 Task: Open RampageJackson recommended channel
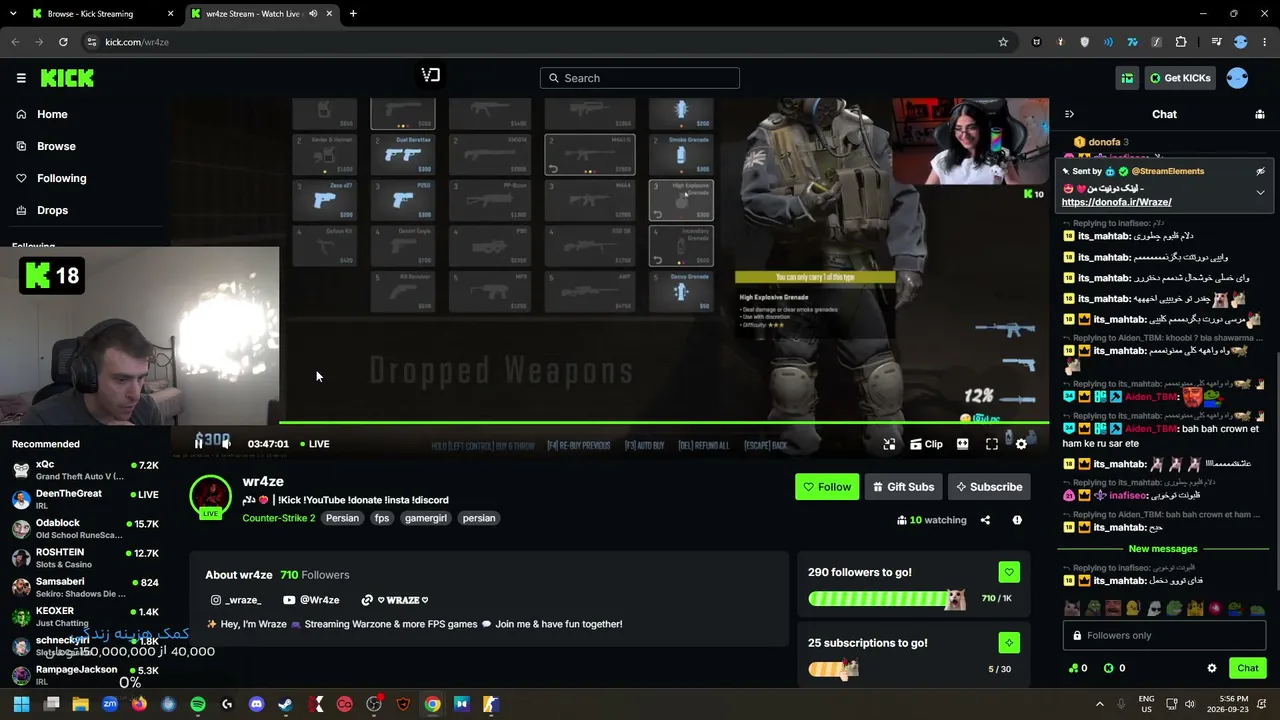pos(86,674)
